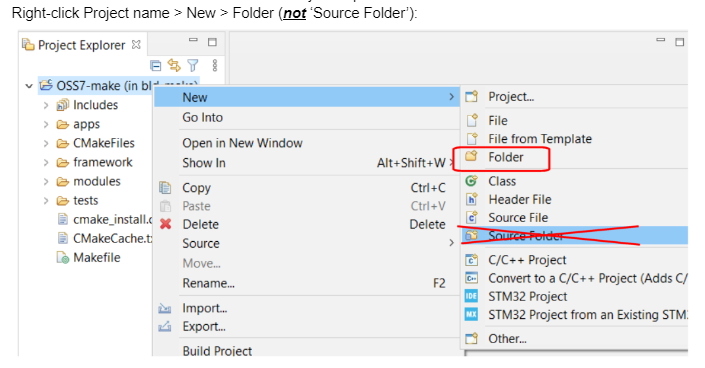Click the red Delete X icon
The width and height of the screenshot is (705, 368).
tap(165, 224)
